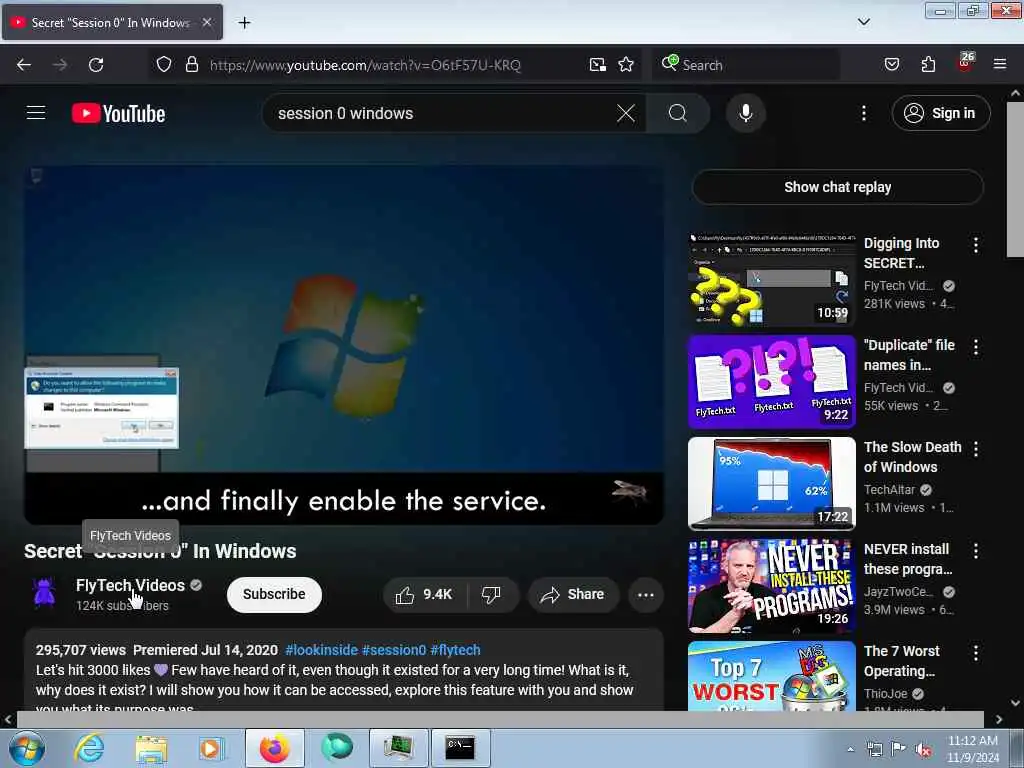
Task: Open extension icon with 26 badge
Action: [x=965, y=63]
